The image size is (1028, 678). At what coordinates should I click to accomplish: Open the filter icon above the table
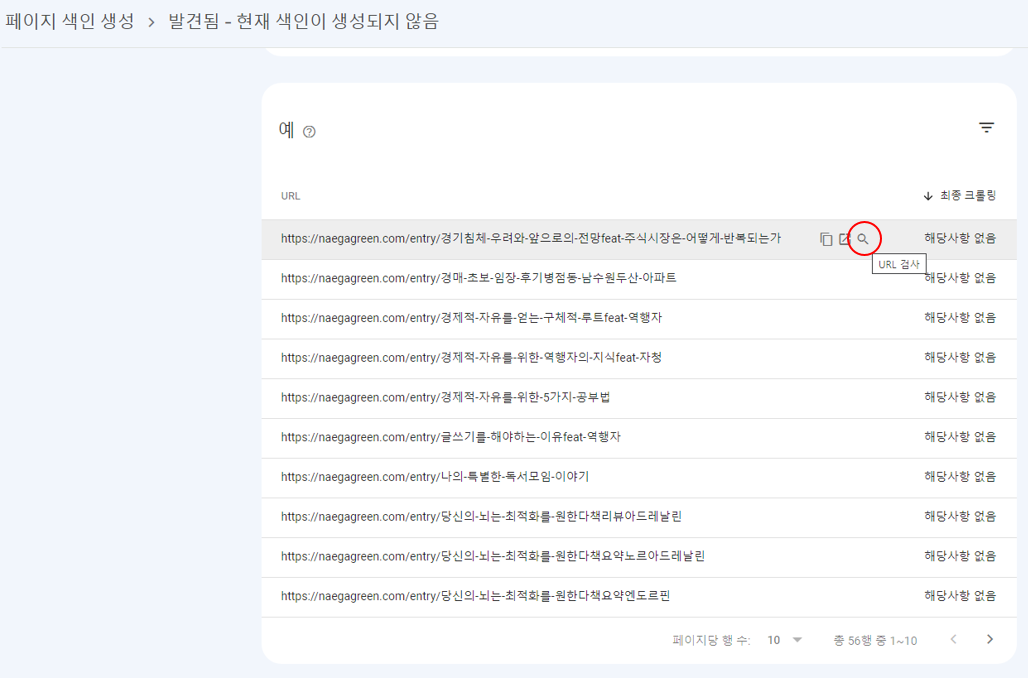coord(987,128)
